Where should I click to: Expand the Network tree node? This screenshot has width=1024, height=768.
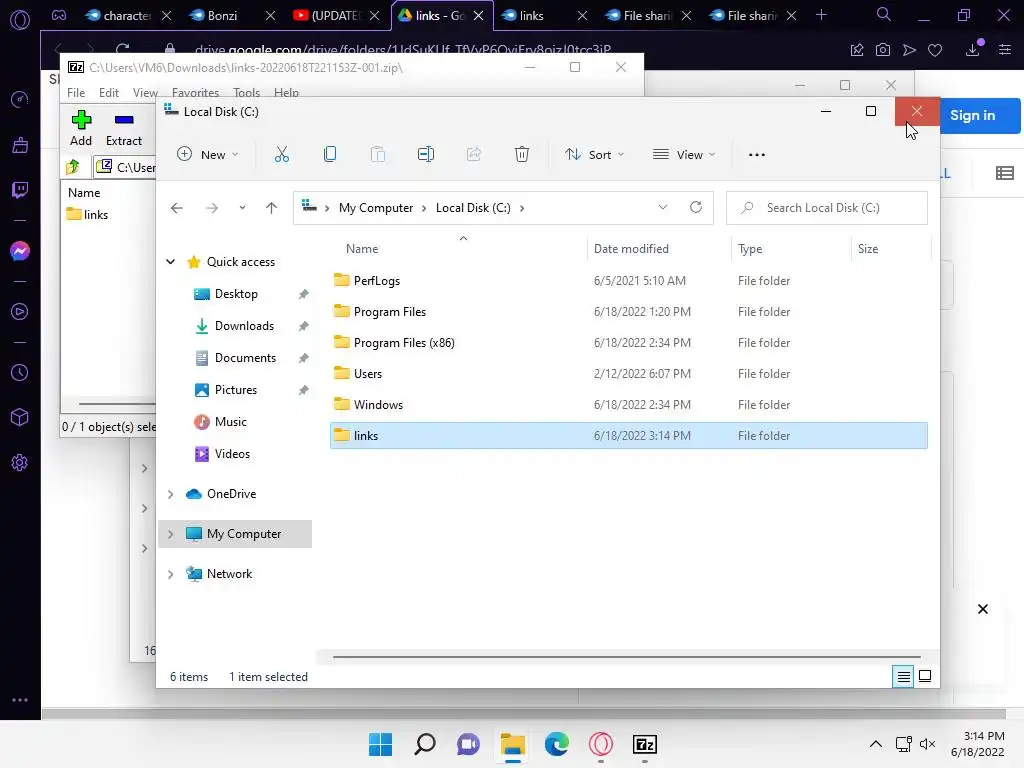(x=170, y=574)
